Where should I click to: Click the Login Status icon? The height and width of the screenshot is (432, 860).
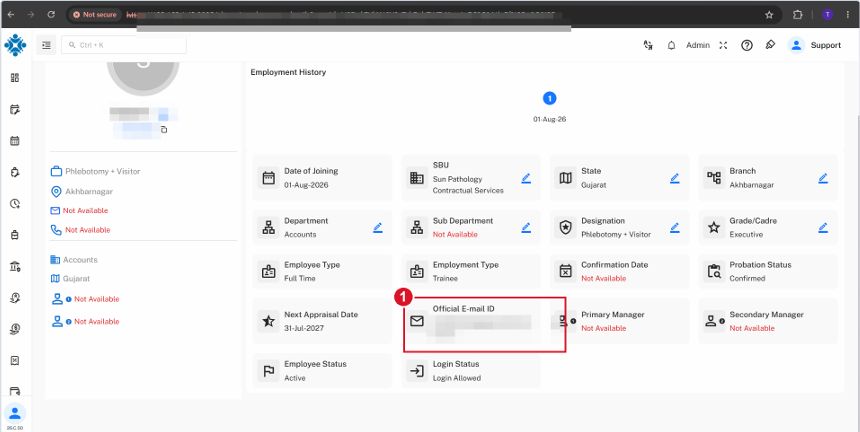417,371
